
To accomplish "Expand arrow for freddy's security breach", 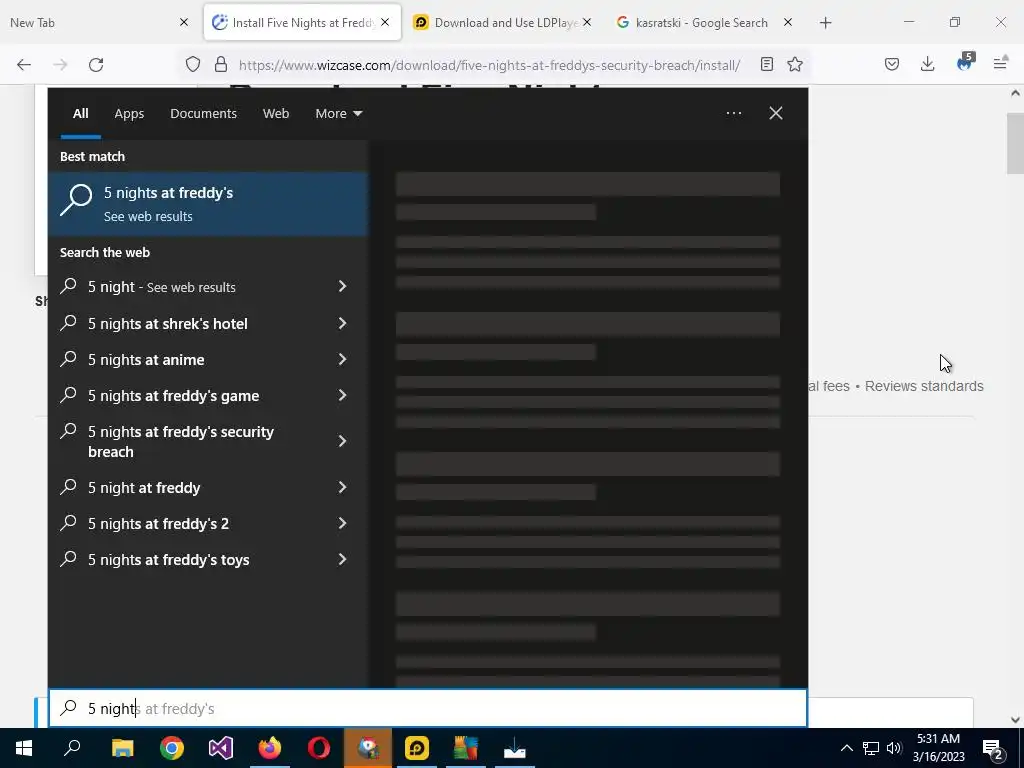I will coord(342,441).
